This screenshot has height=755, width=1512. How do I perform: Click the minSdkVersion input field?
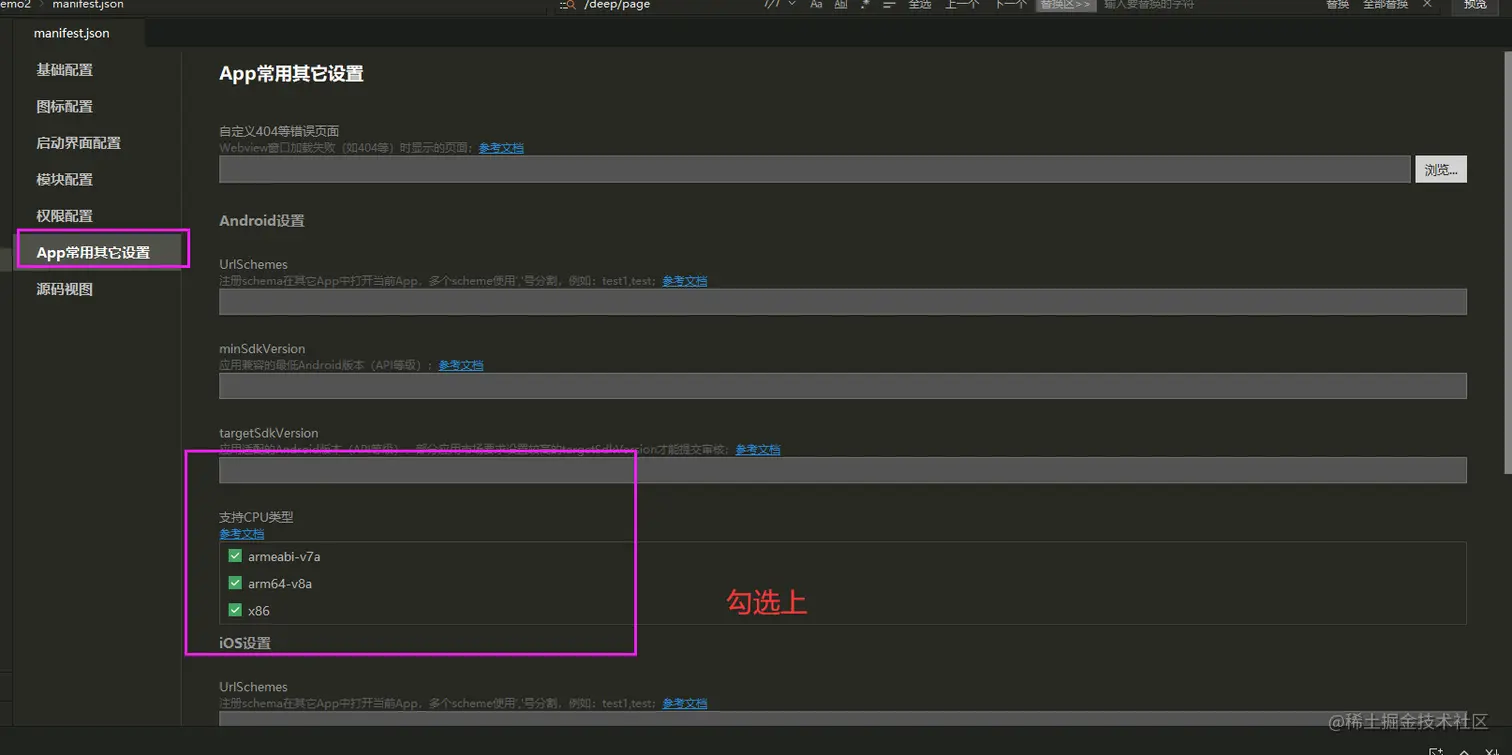[843, 386]
